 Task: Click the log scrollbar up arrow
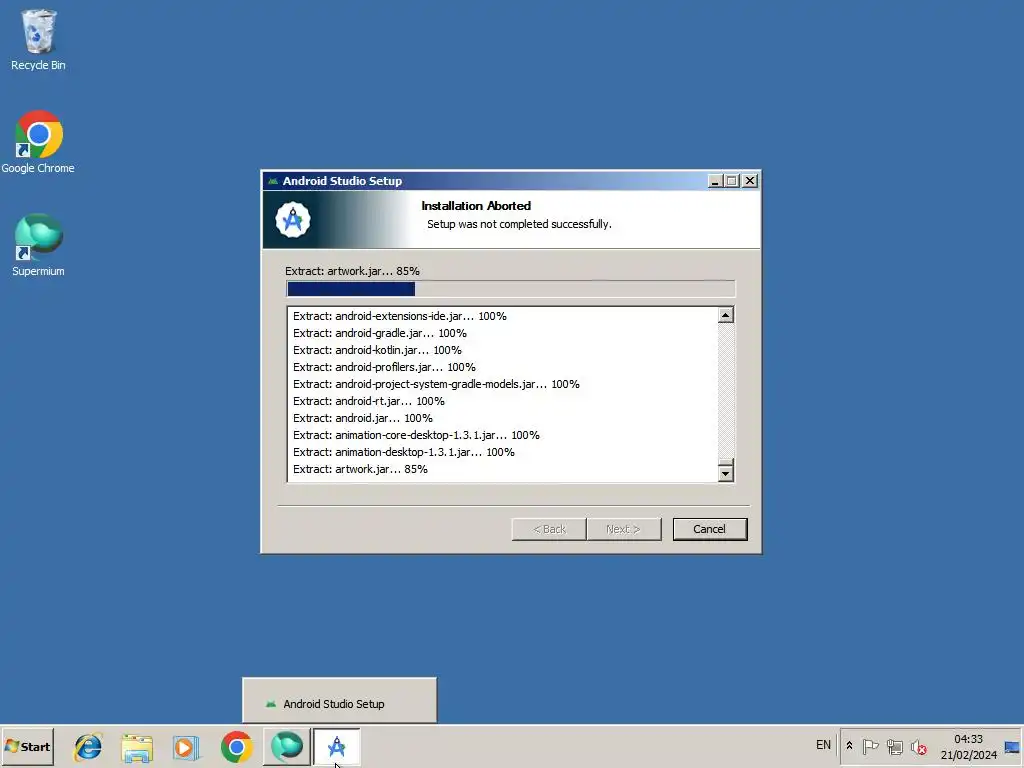point(726,315)
